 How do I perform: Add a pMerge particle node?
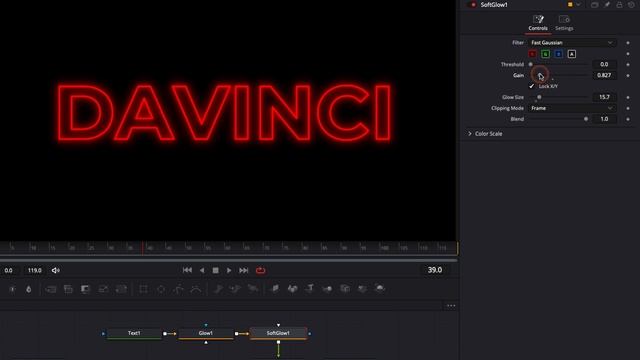[x=236, y=289]
